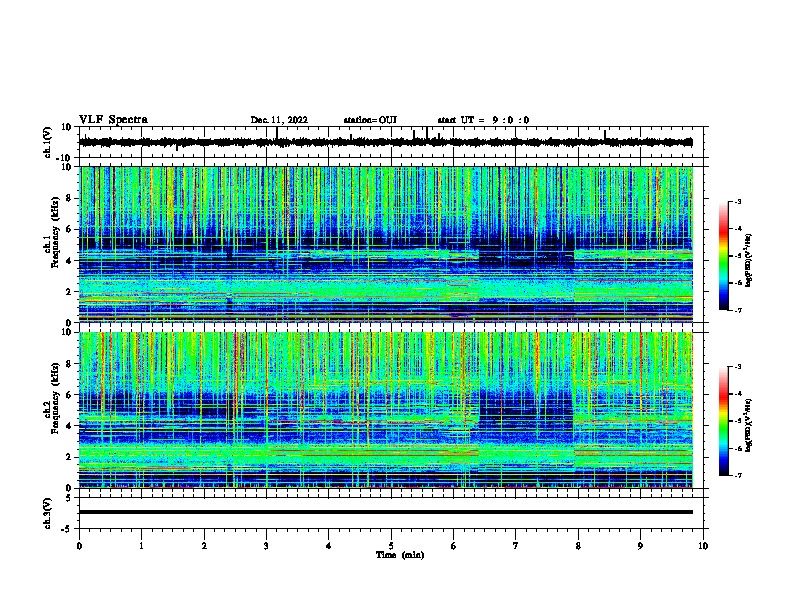Click the "-7" label on ch.2 colorbar
This screenshot has width=792, height=612.
click(738, 476)
